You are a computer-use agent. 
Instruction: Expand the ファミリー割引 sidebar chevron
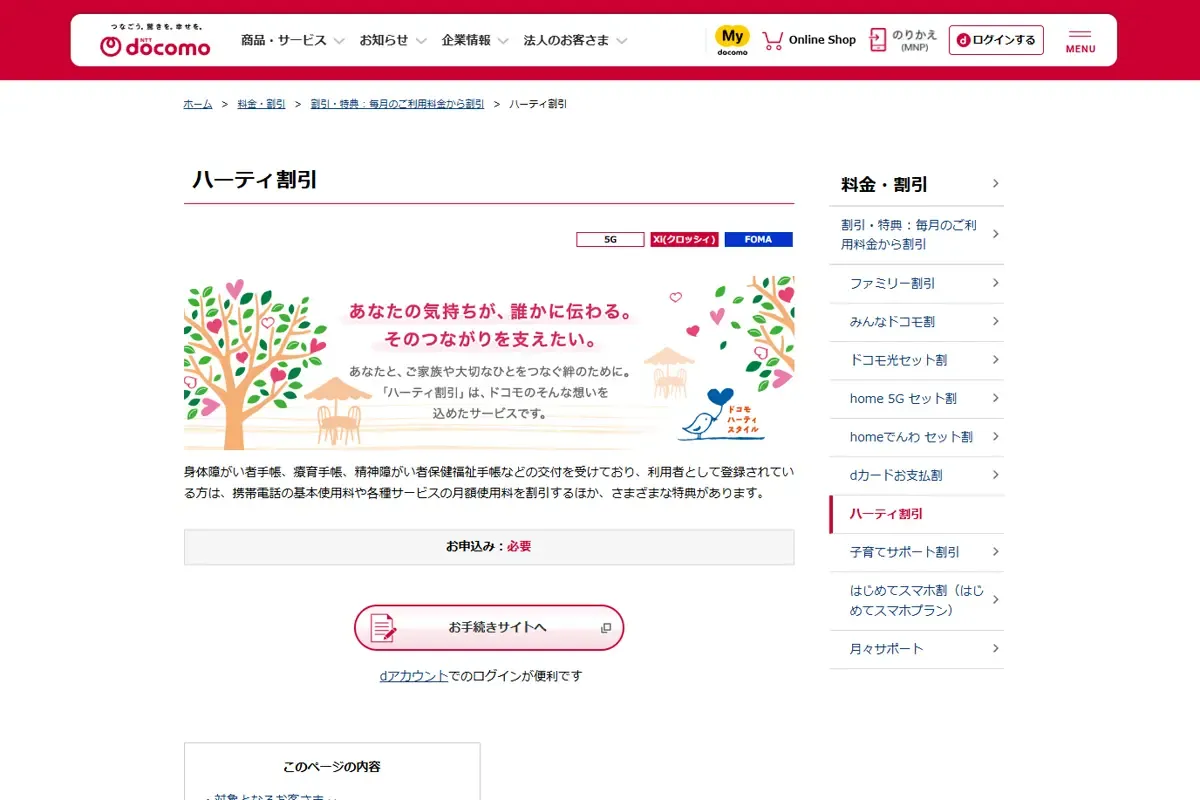click(994, 284)
